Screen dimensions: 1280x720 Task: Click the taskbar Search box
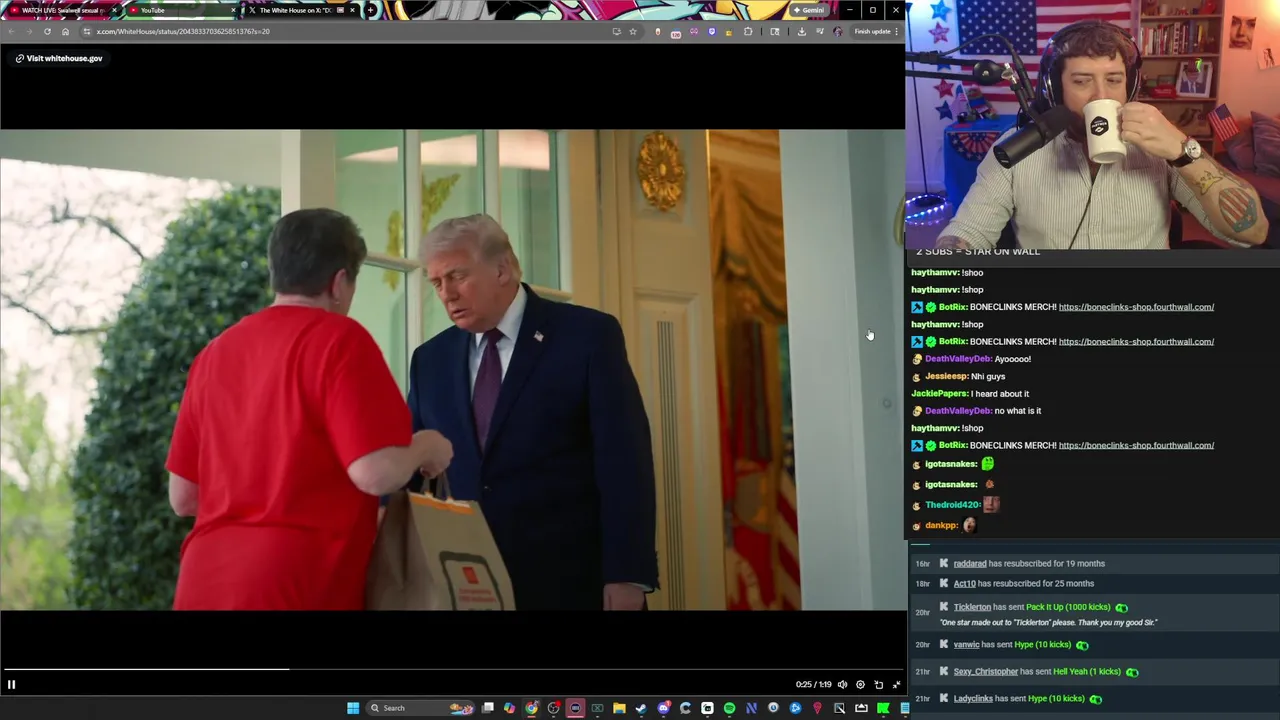pos(420,708)
